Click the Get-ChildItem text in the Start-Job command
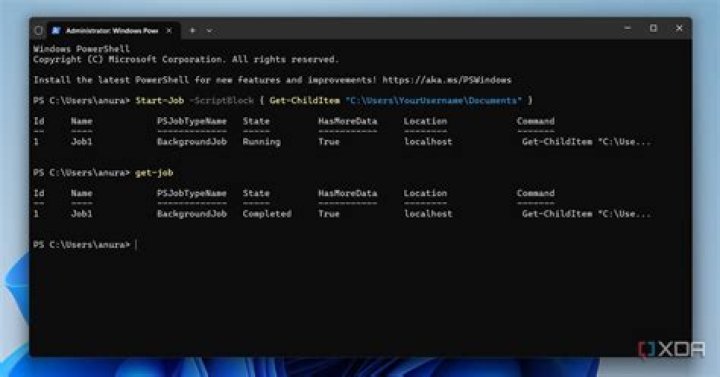720x377 pixels. tap(305, 101)
